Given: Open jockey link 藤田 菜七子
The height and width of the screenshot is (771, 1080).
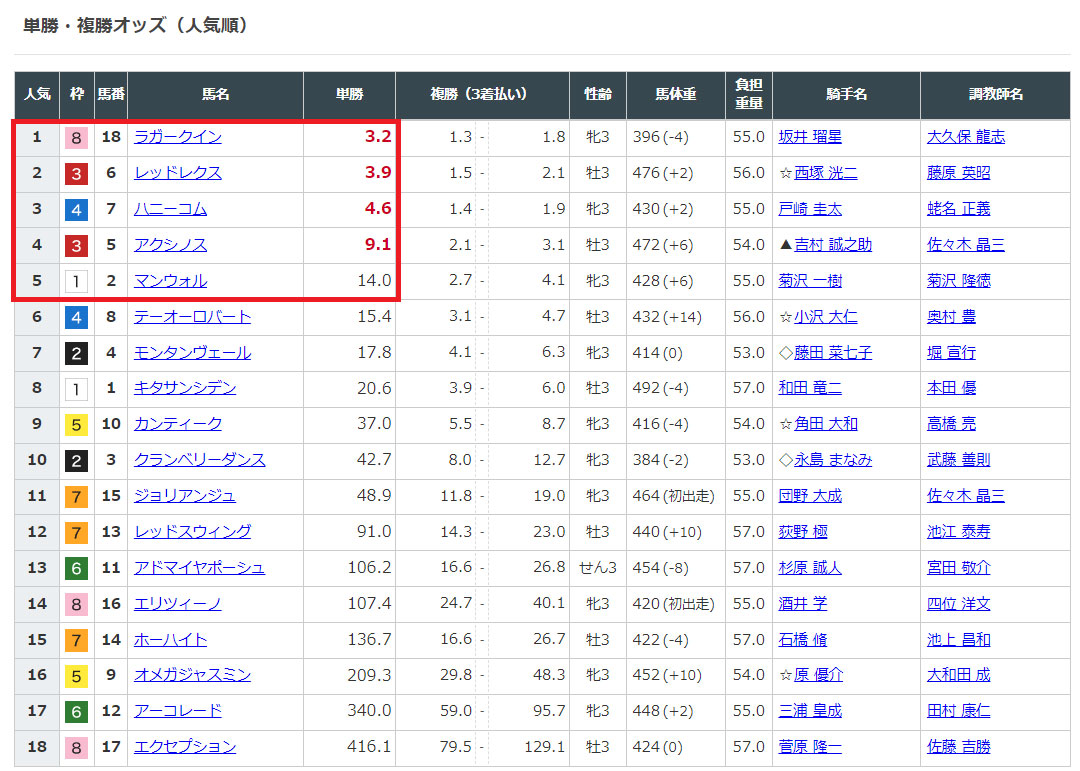Looking at the screenshot, I should click(833, 353).
